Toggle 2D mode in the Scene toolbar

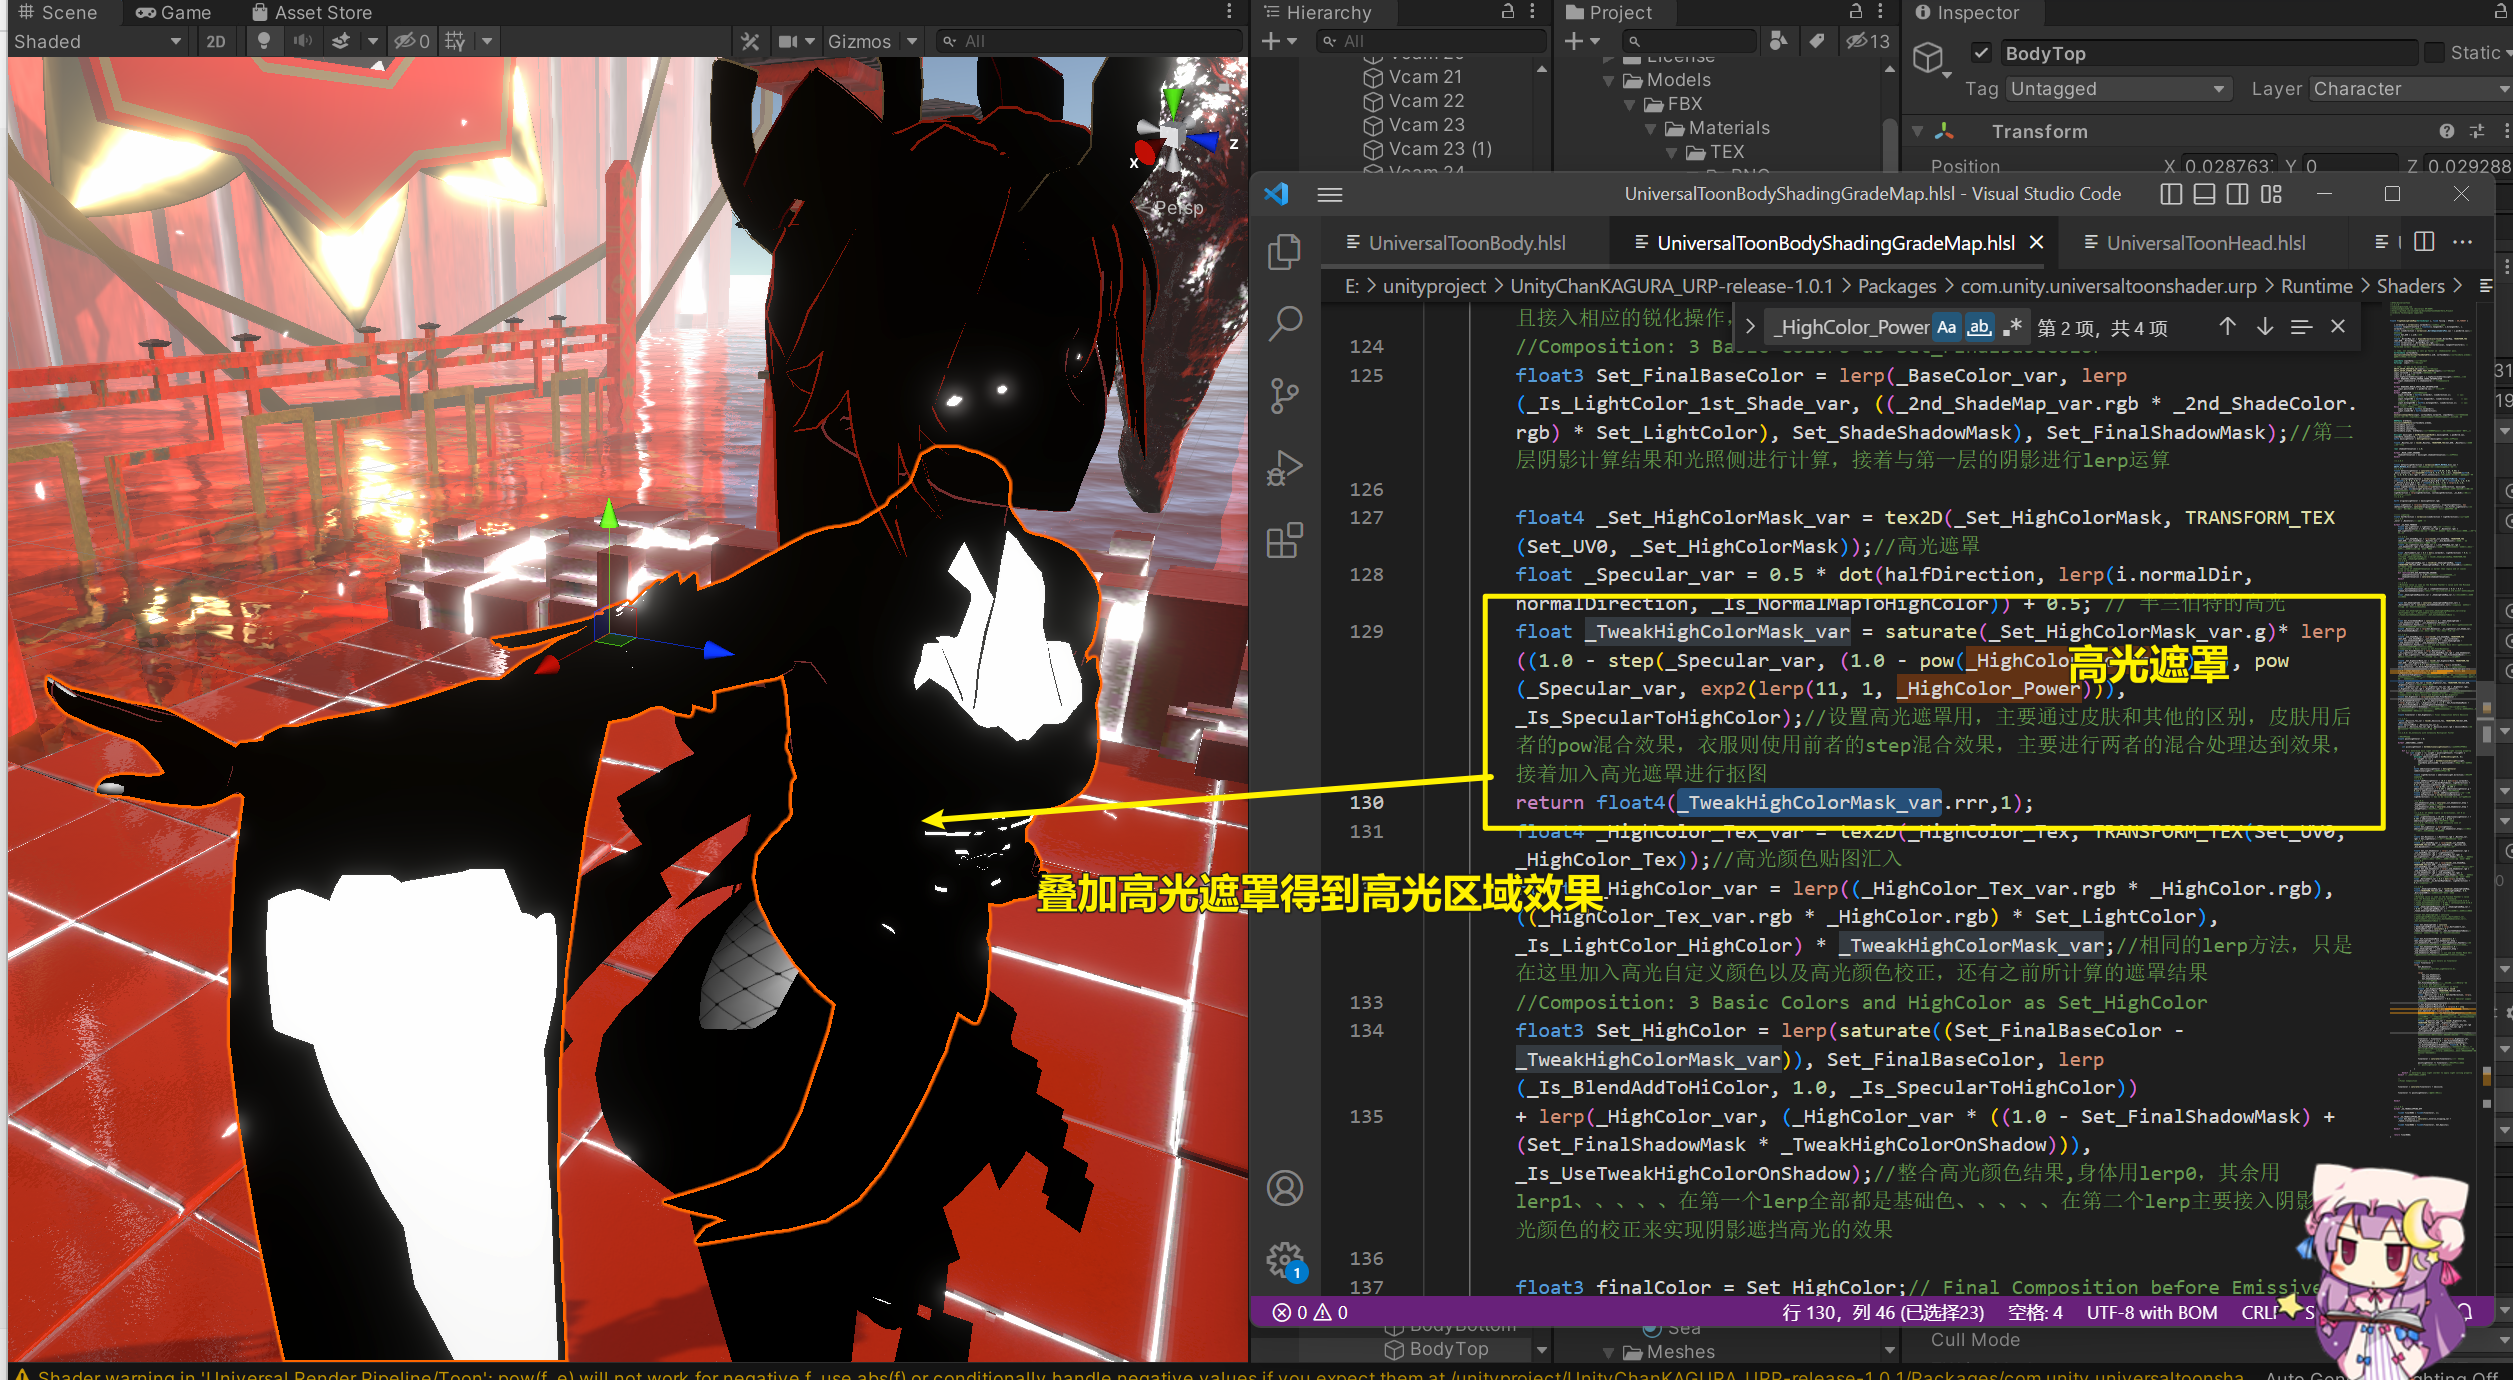pyautogui.click(x=214, y=41)
